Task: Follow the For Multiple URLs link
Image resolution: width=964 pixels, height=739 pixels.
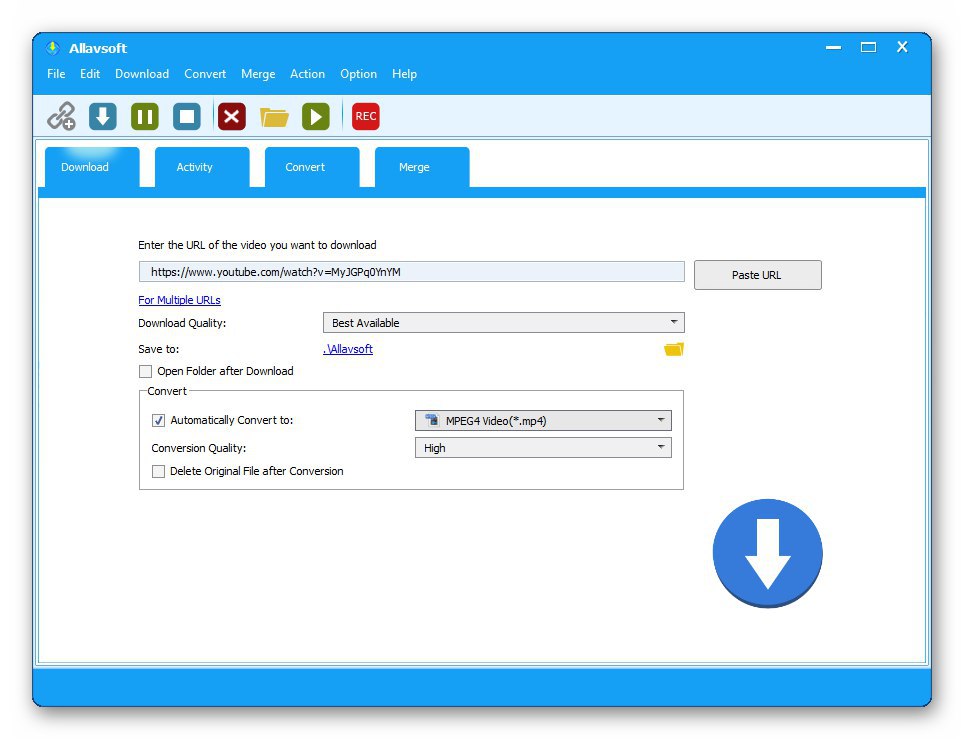Action: tap(180, 300)
